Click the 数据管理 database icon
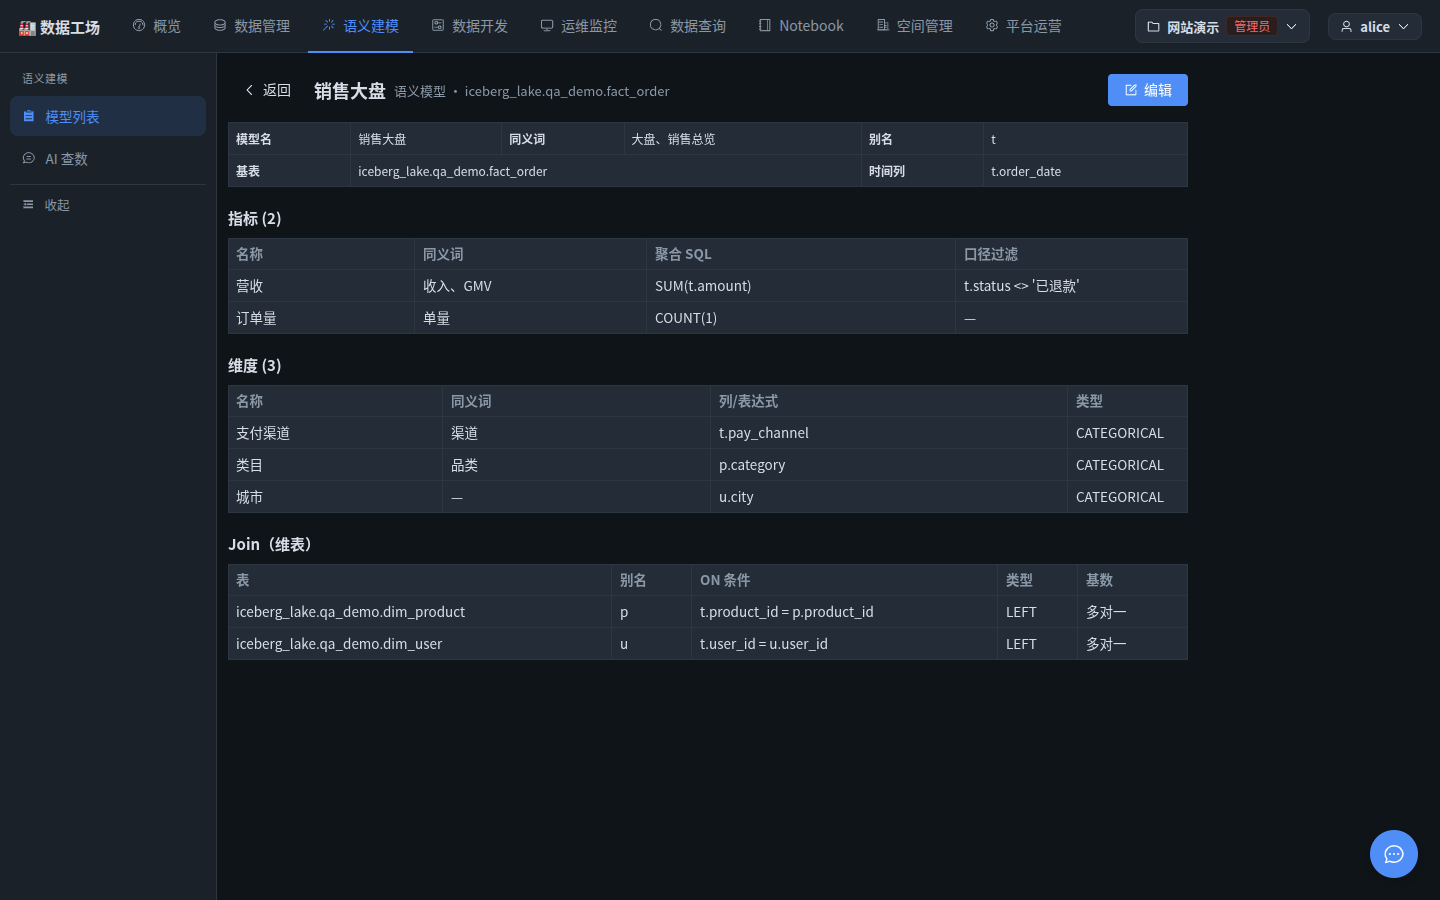This screenshot has height=900, width=1440. 220,25
